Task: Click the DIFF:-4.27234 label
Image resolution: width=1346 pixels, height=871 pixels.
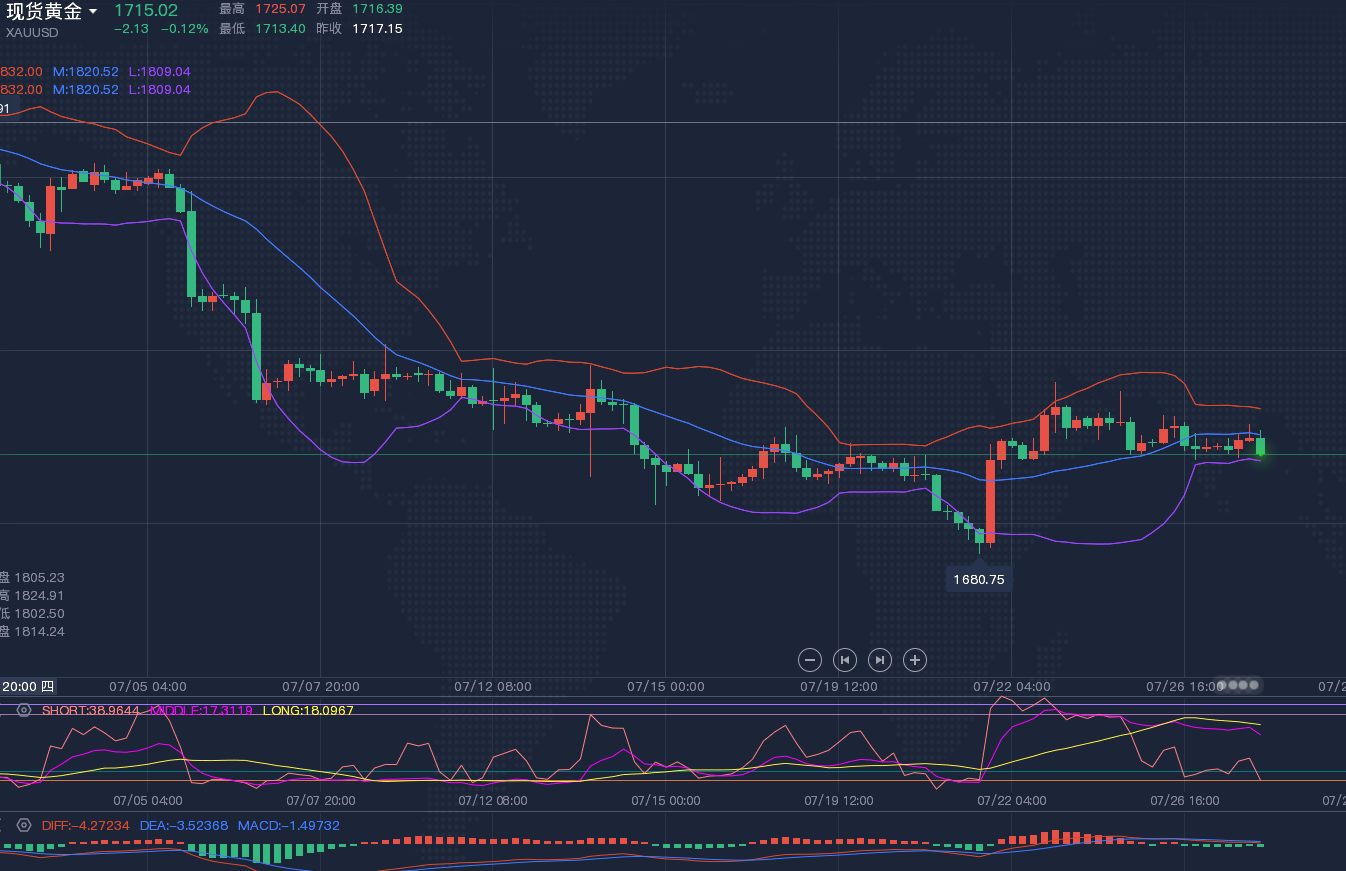Action: [86, 825]
